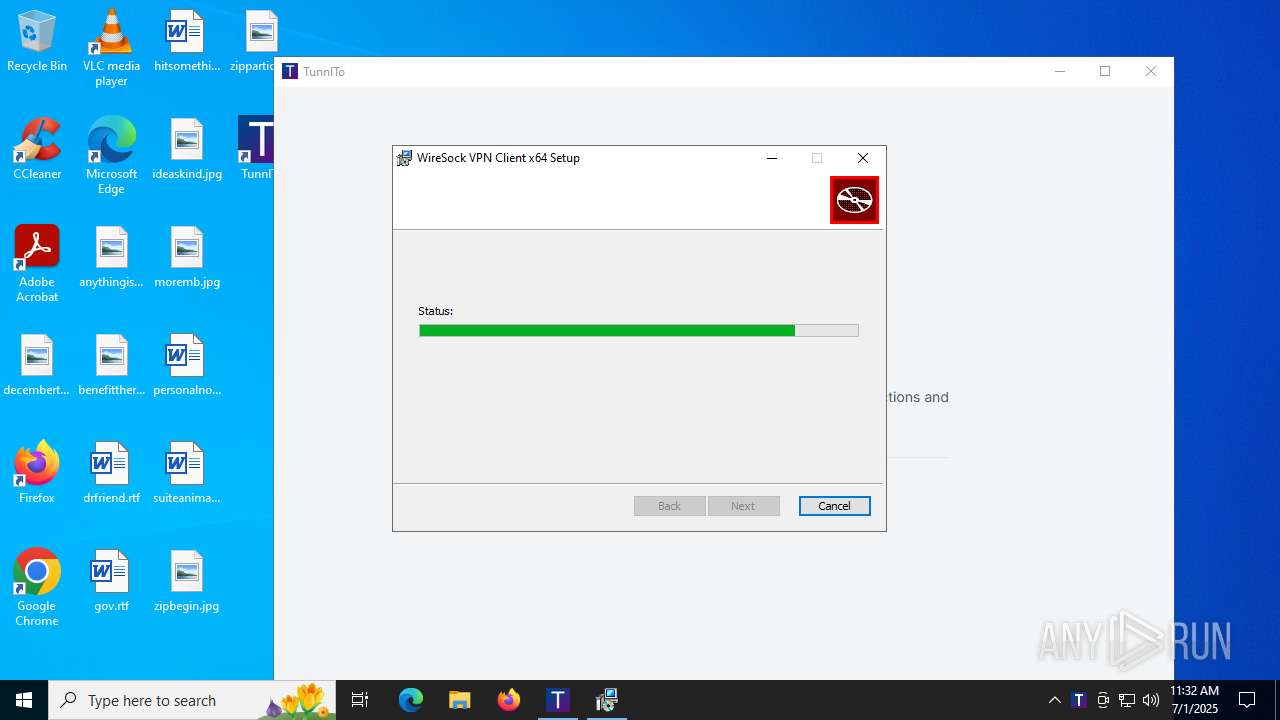Open the Windows Start menu
This screenshot has height=720, width=1280.
click(24, 700)
